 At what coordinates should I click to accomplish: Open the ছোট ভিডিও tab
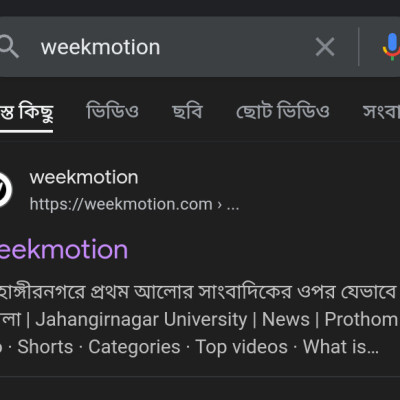283,111
